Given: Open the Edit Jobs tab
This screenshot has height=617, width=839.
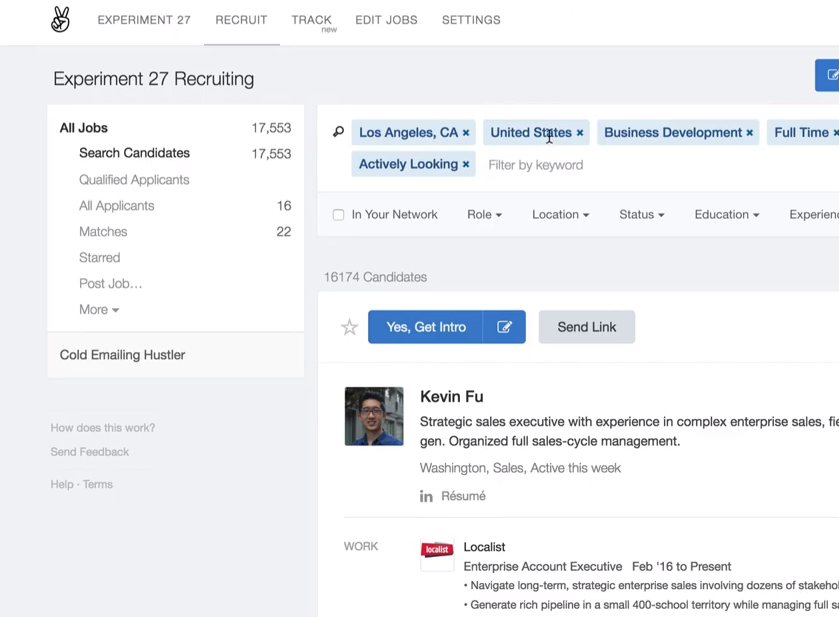Looking at the screenshot, I should pos(386,20).
